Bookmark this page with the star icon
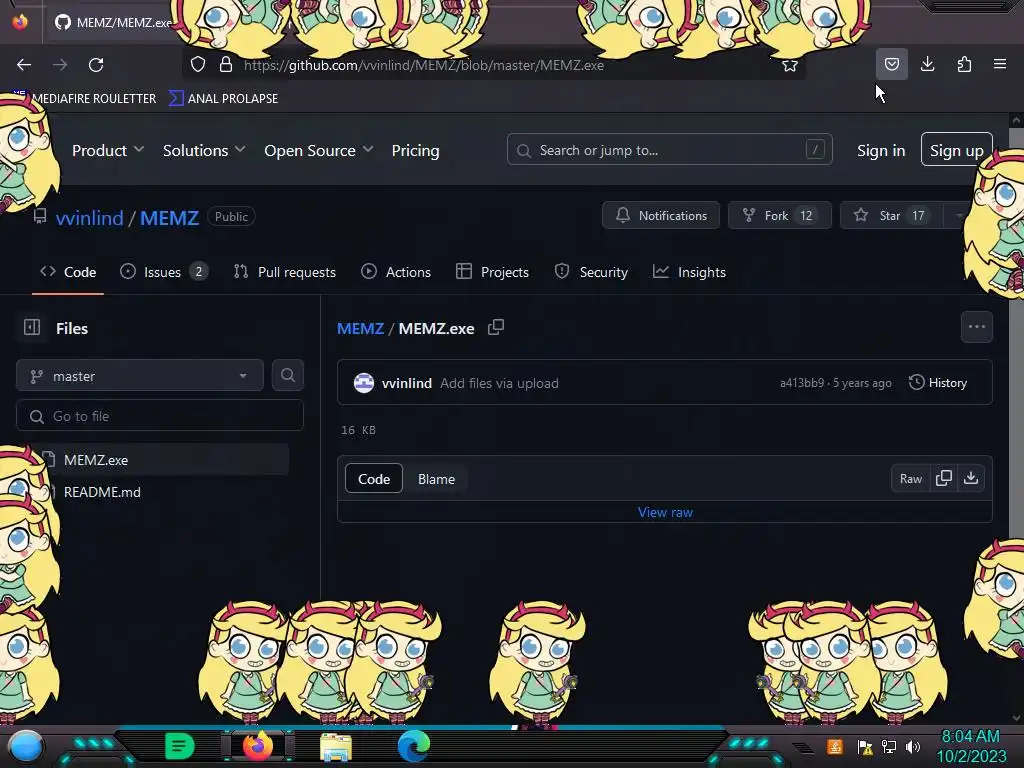Screen dimensions: 1024x768 (790, 65)
